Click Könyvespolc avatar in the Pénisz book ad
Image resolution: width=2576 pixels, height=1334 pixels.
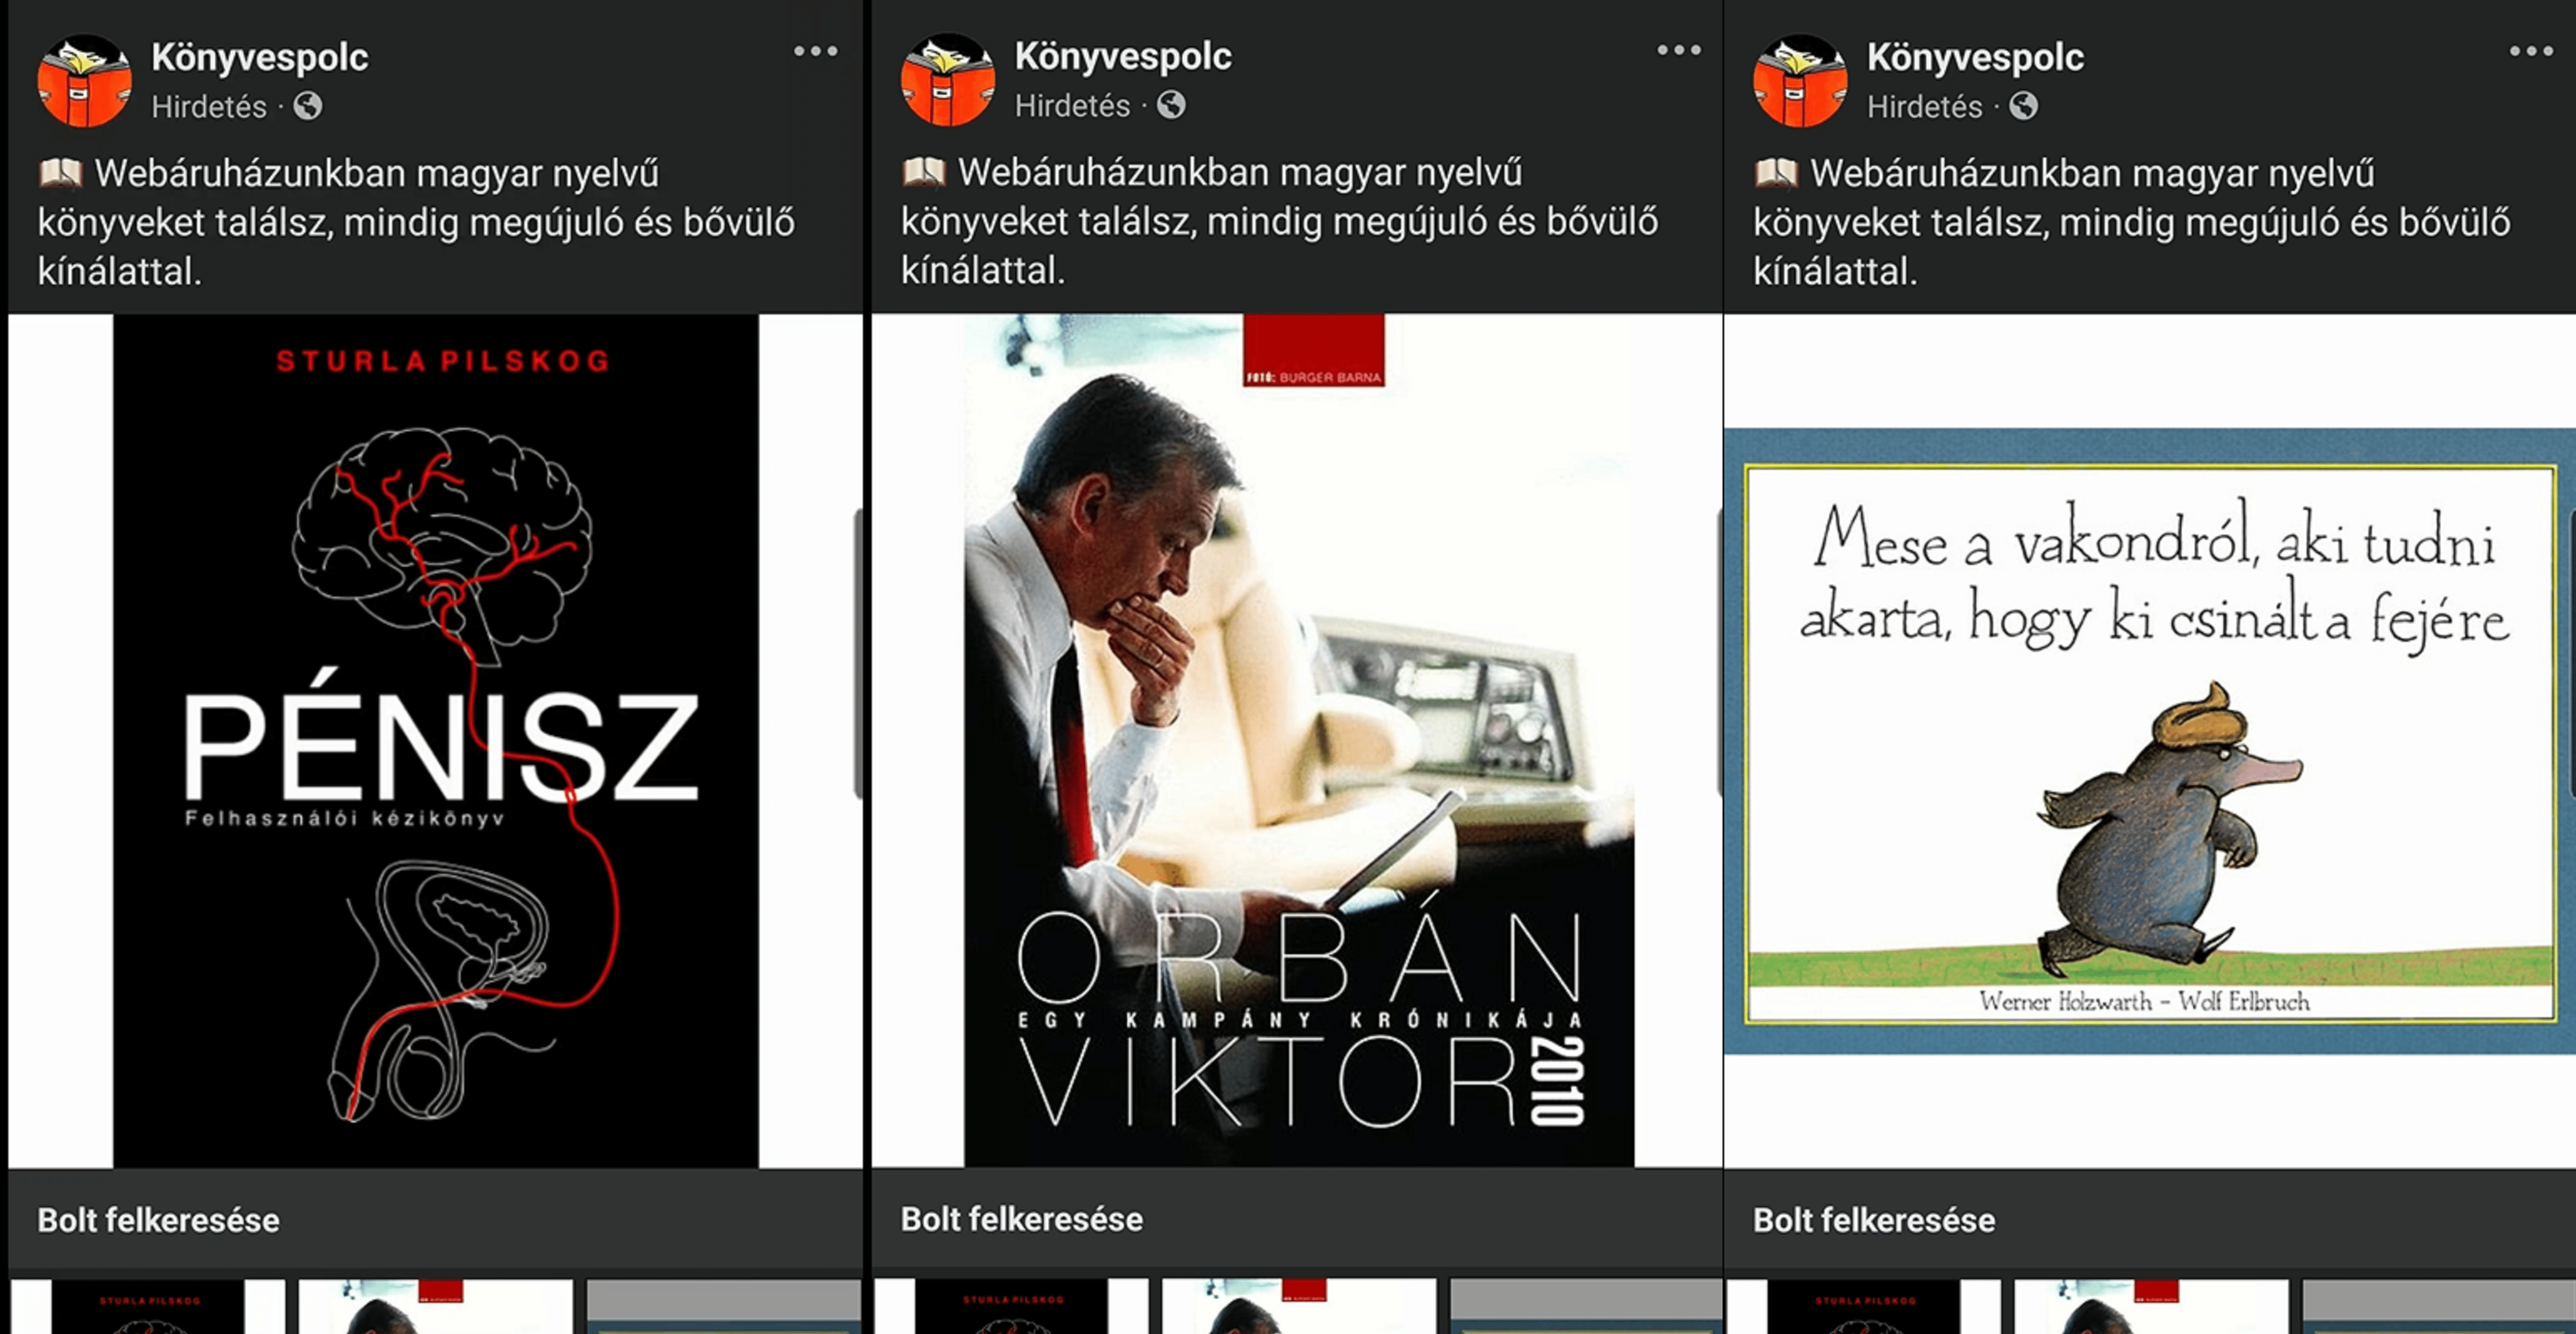tap(84, 81)
